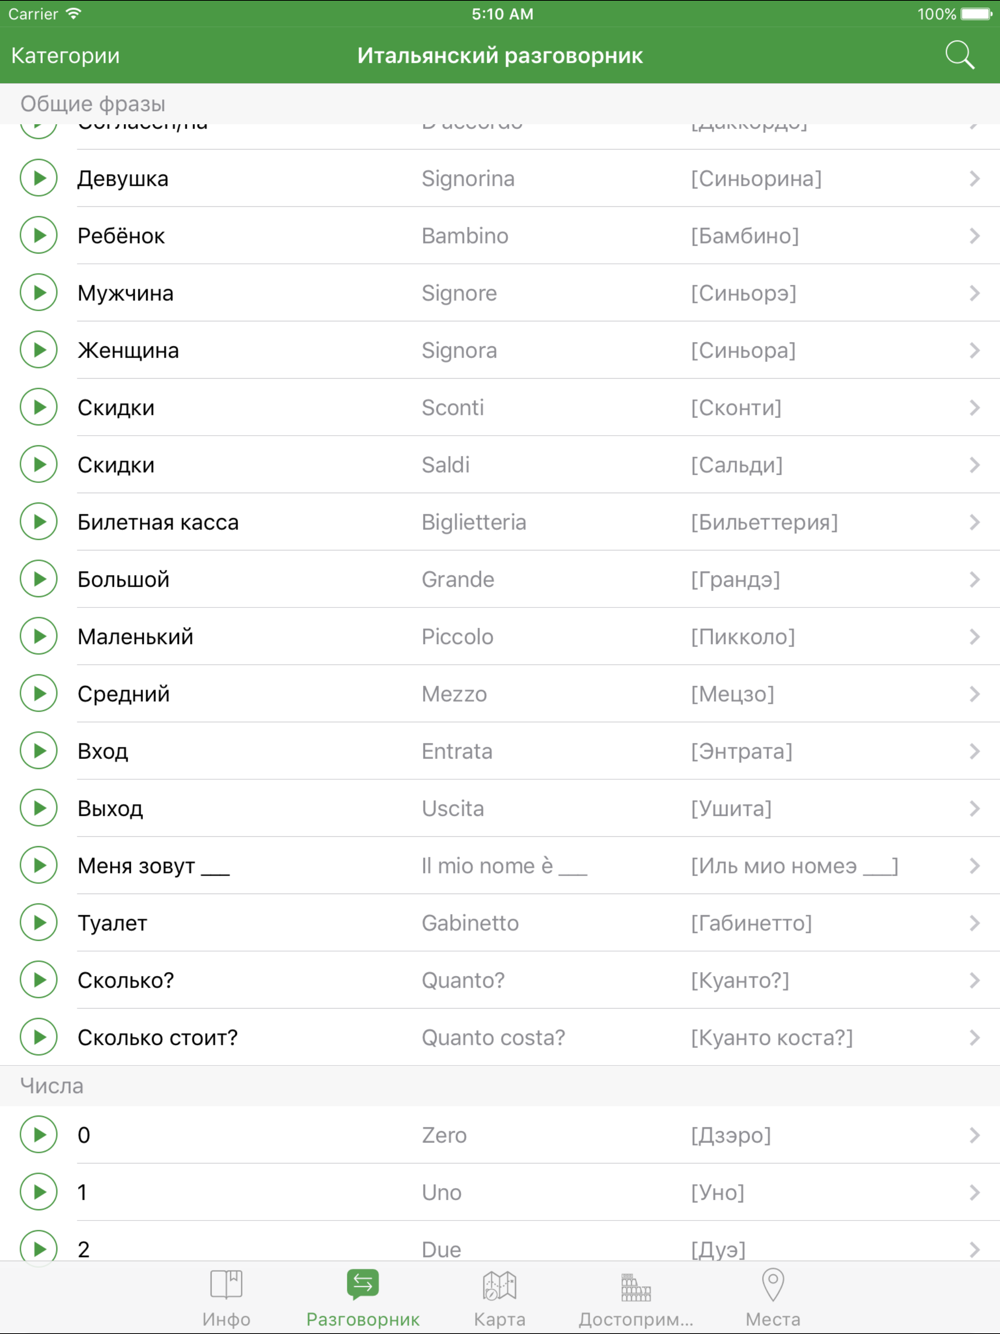The height and width of the screenshot is (1334, 1000).
Task: Open the Достоприм... landmarks tab
Action: 636,1298
